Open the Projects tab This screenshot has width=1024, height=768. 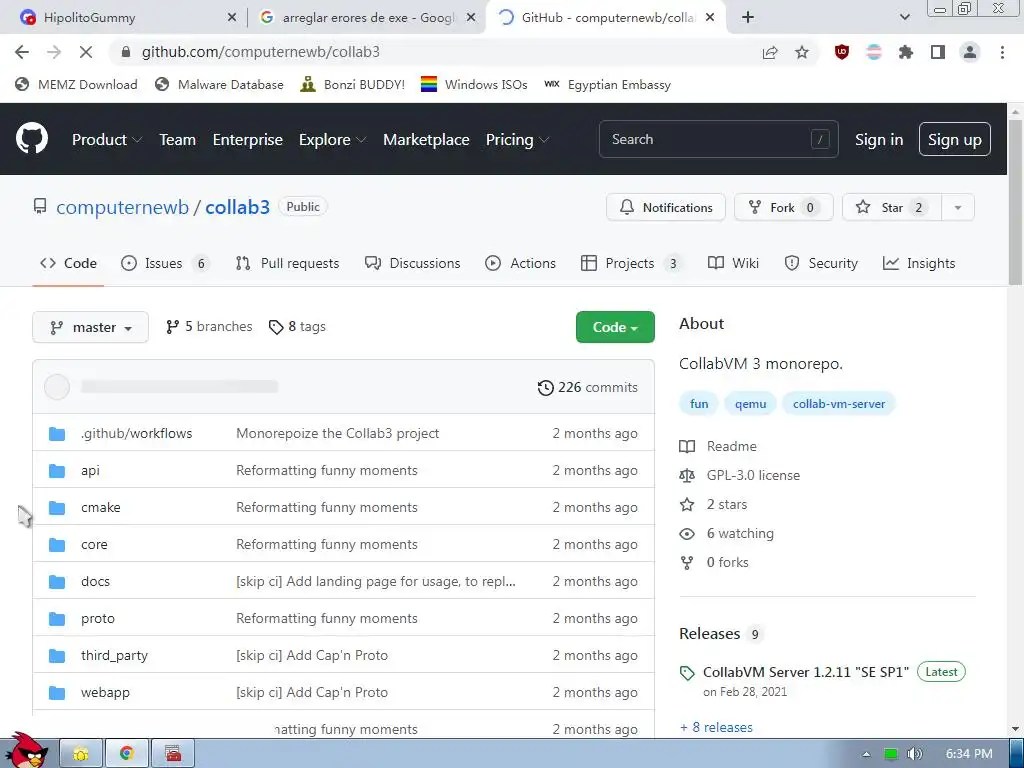coord(630,264)
